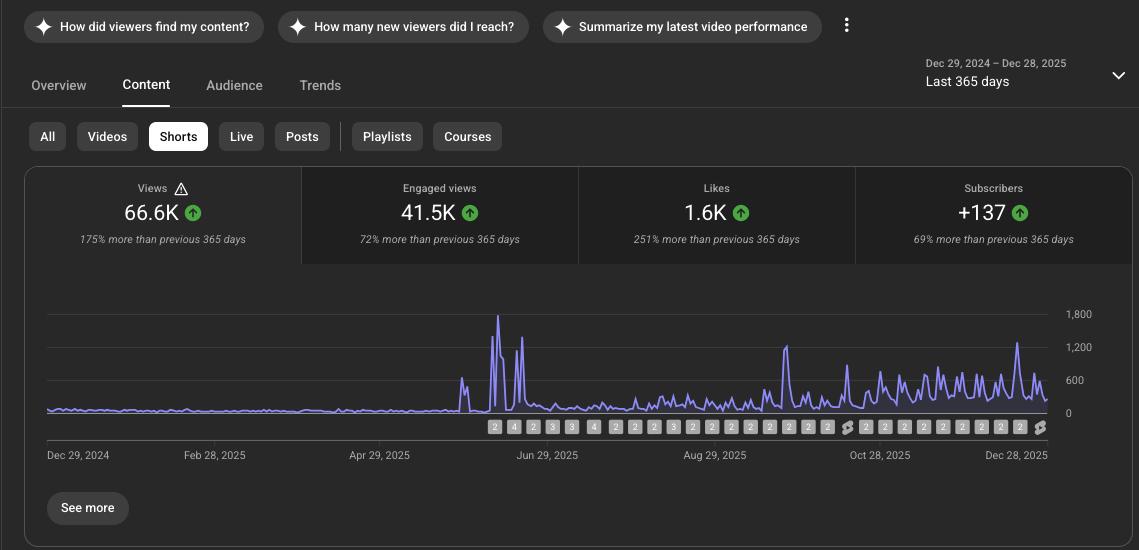Click sparkle icon beside 'Summarize my latest video'
Screen dimensions: 1139x550
(562, 27)
